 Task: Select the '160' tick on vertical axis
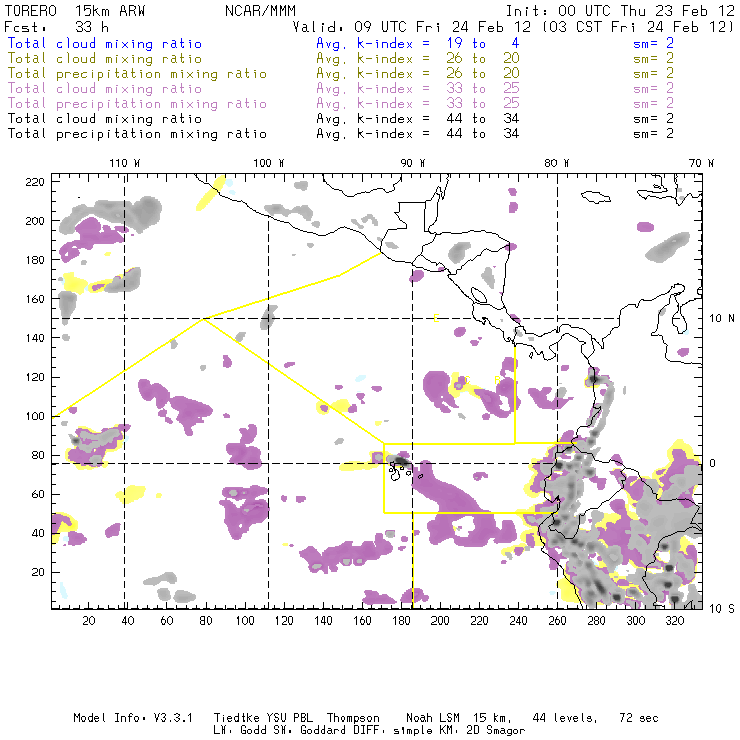pyautogui.click(x=35, y=299)
